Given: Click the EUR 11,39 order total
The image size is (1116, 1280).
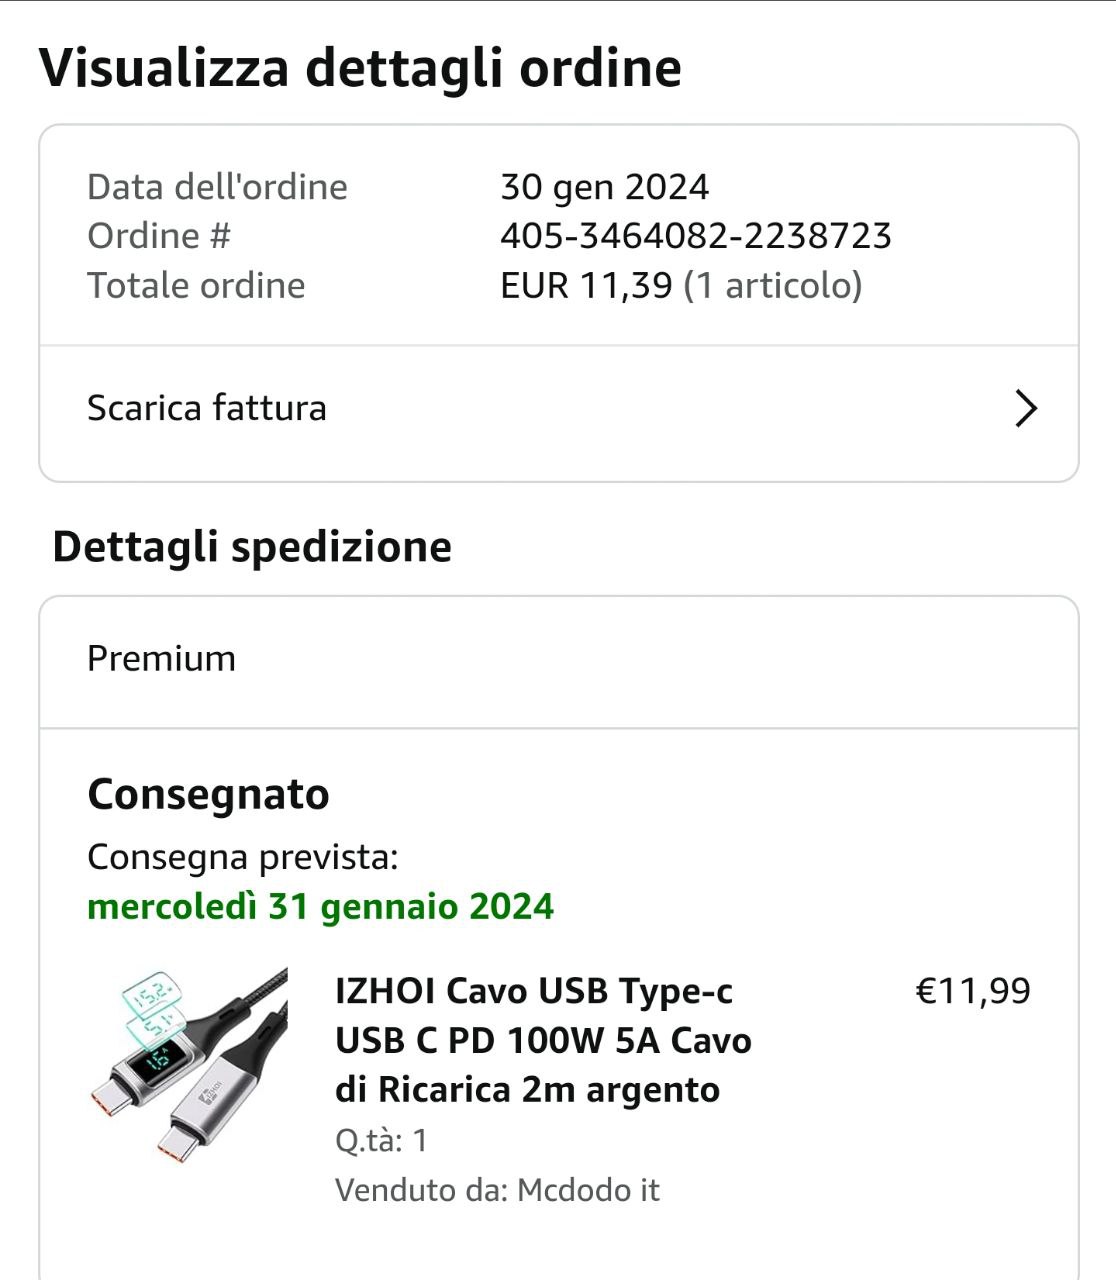Looking at the screenshot, I should (586, 286).
